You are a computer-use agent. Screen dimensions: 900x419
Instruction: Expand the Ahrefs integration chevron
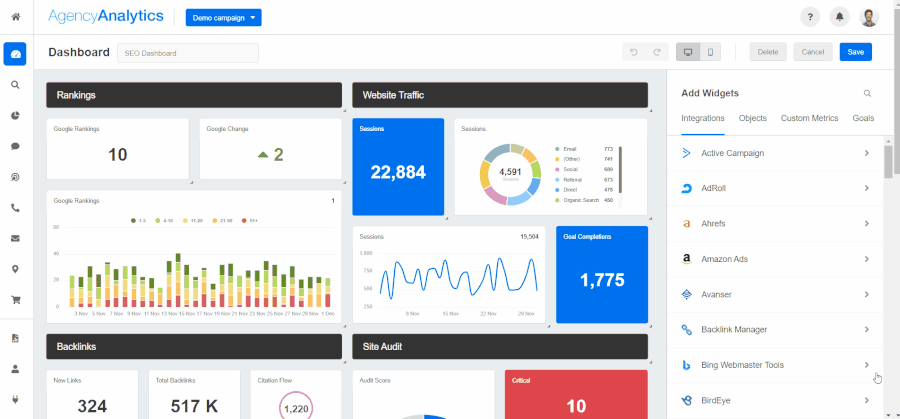(867, 224)
